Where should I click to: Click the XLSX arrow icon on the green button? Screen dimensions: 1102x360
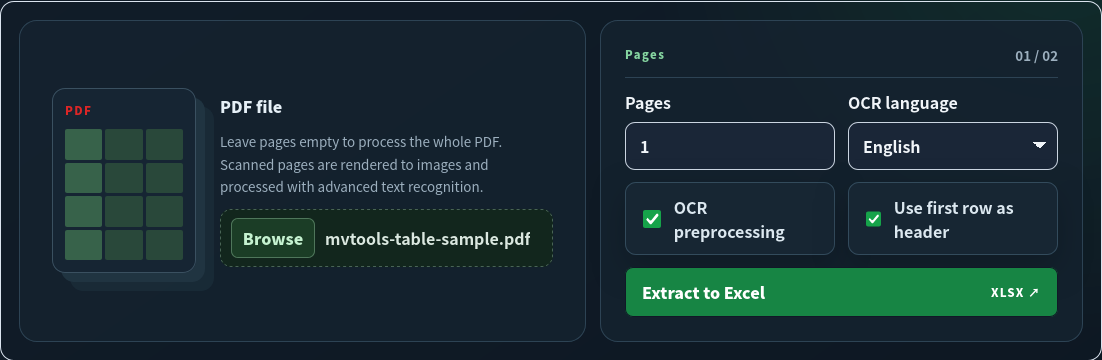tap(1033, 292)
